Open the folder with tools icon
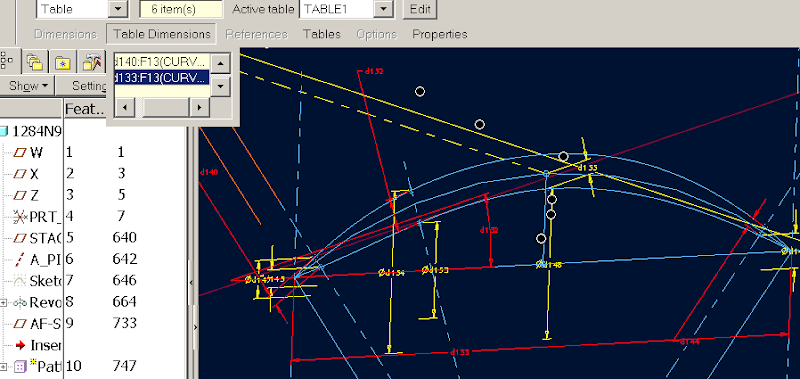Screen dimensions: 800x379 click(92, 62)
